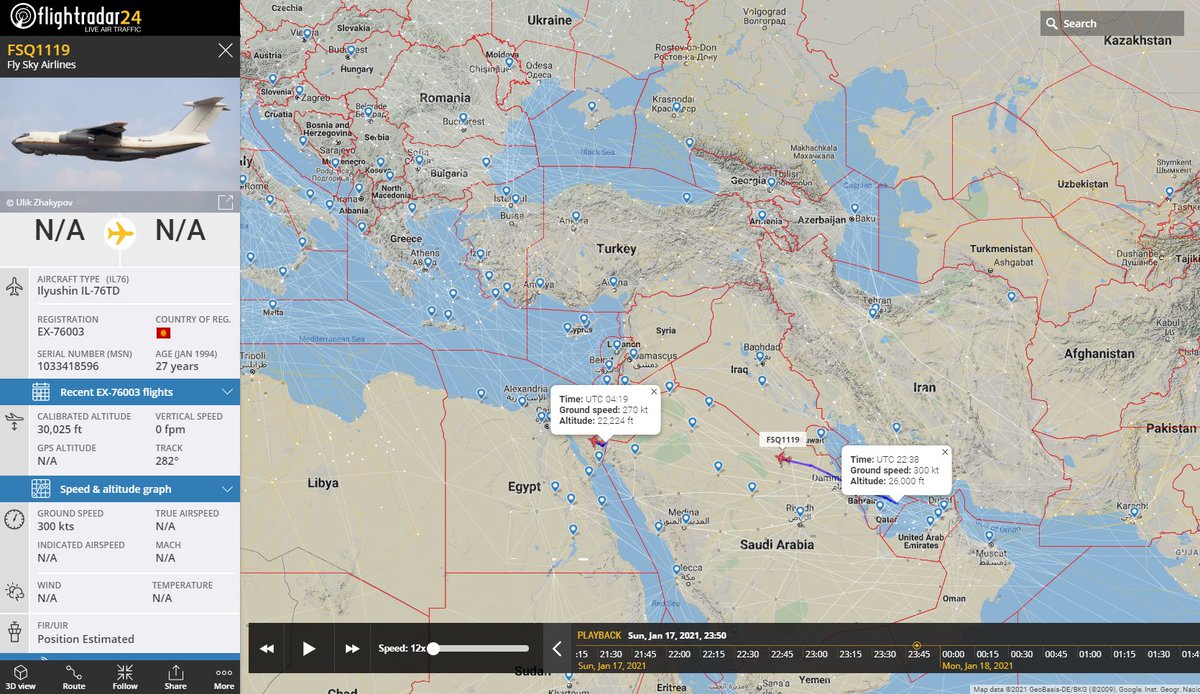Click the wind and temperature weather icon
The height and width of the screenshot is (694, 1200).
coord(14,591)
